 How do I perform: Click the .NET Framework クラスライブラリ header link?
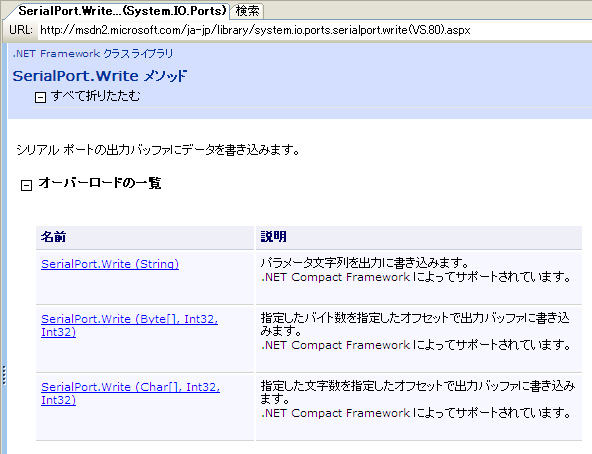coord(93,54)
